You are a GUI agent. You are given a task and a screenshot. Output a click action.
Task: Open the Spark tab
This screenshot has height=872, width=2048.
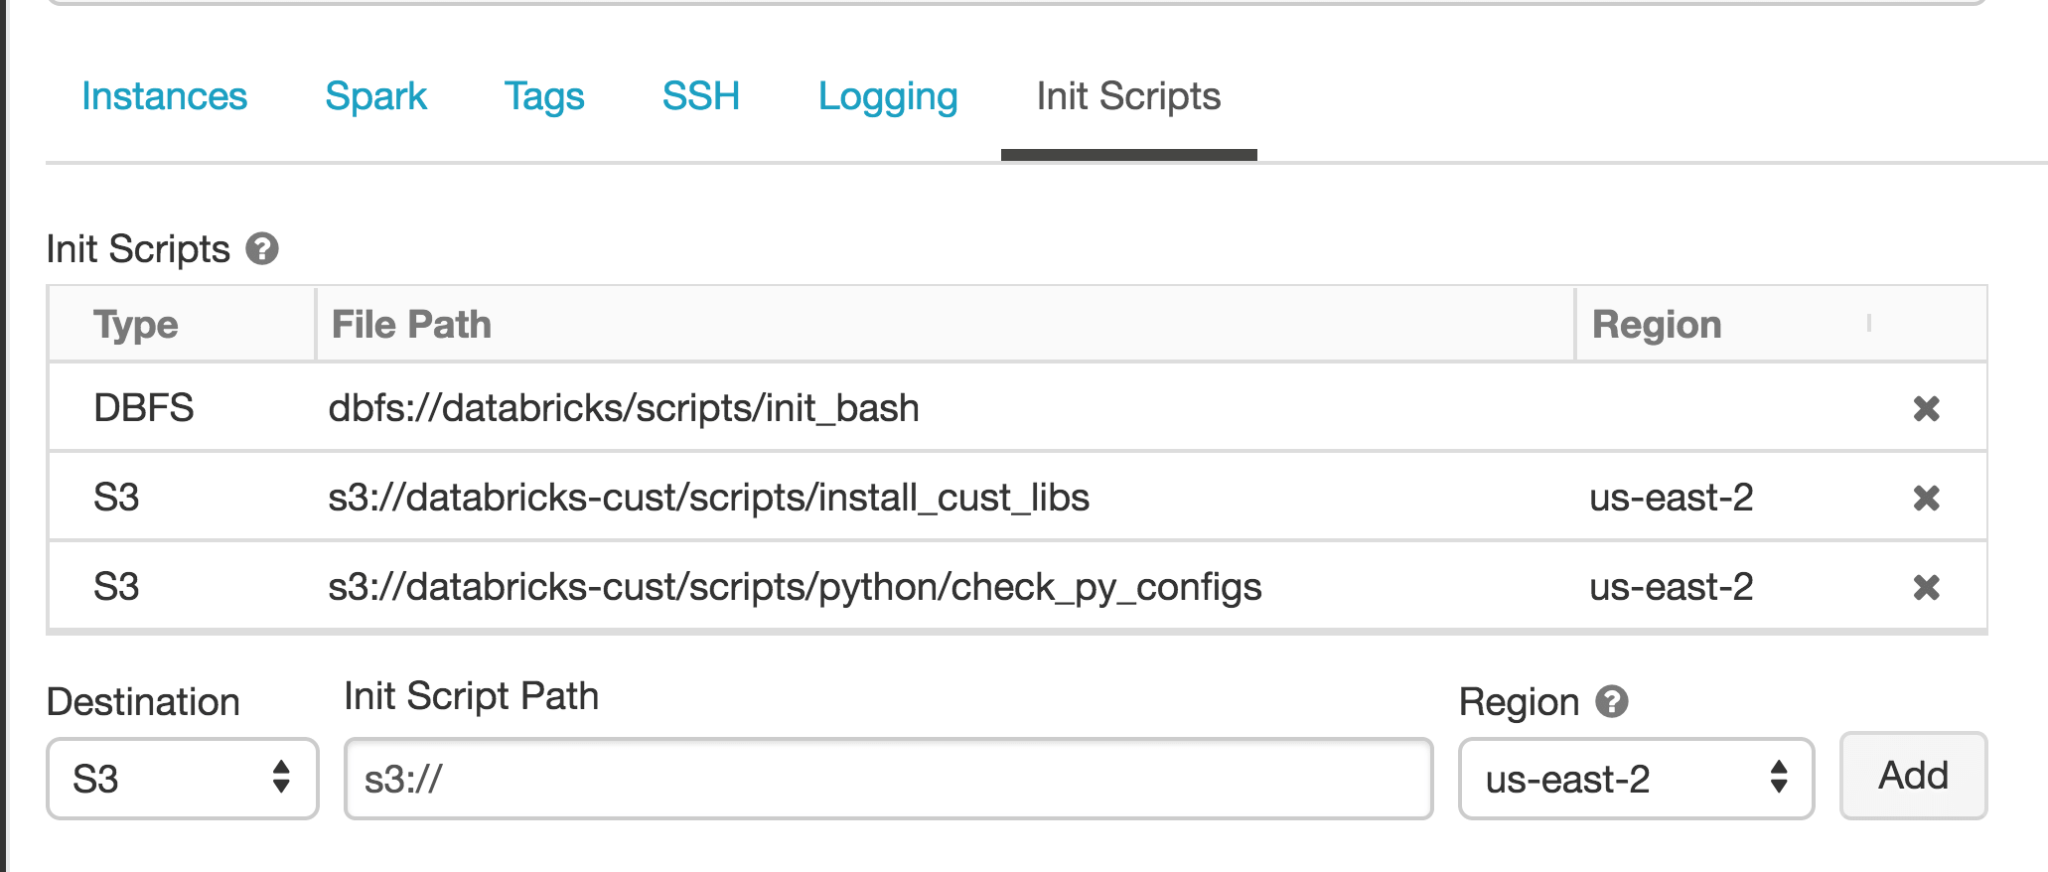click(376, 97)
